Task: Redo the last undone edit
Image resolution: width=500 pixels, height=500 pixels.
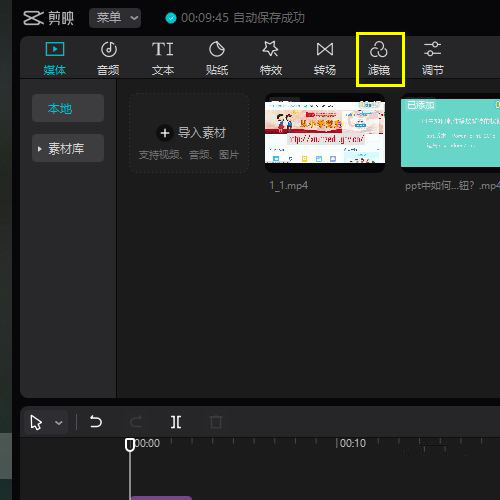Action: [x=136, y=422]
